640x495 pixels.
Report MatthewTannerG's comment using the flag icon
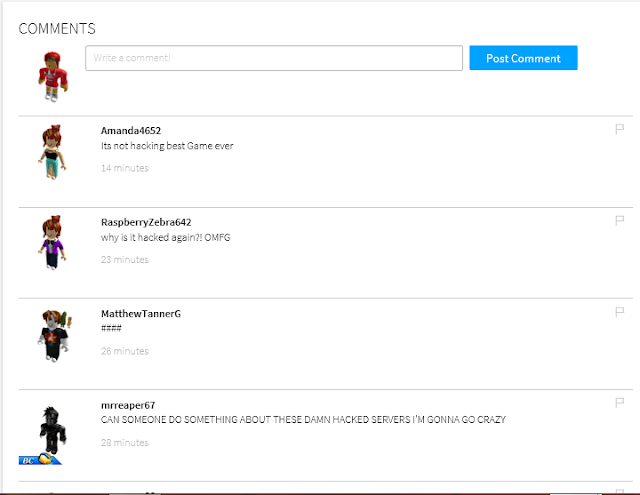pyautogui.click(x=620, y=312)
